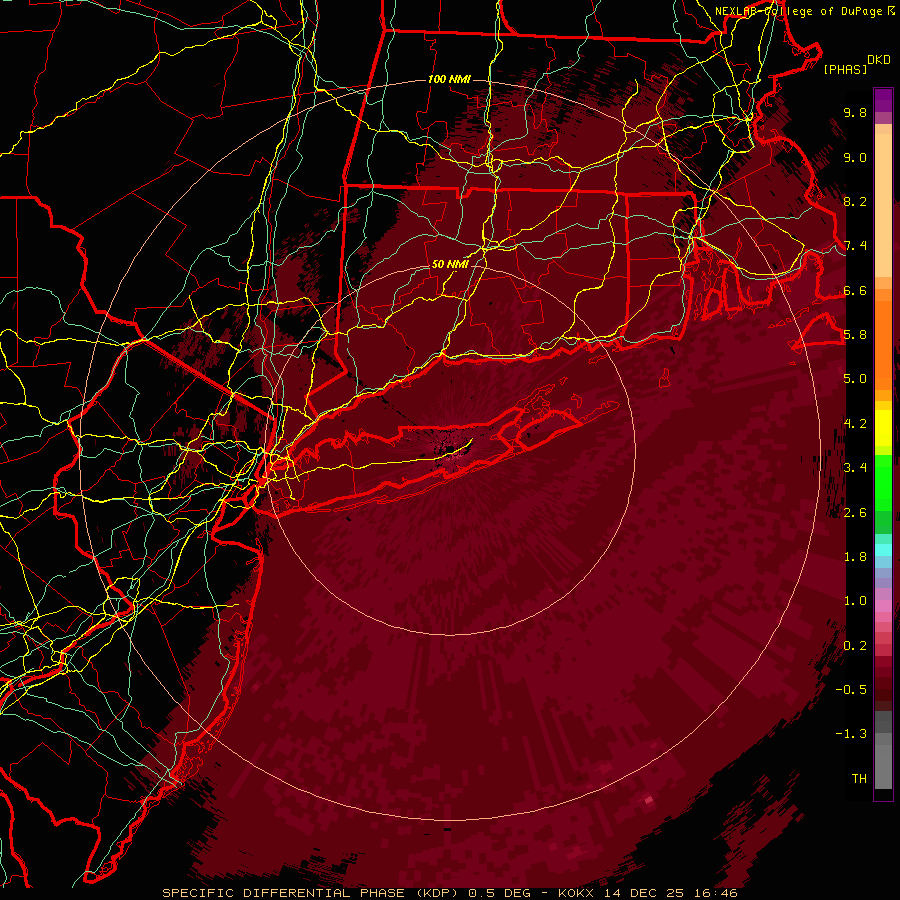Pick the yellow segment of the color bar
This screenshot has height=900, width=900.
(x=883, y=428)
